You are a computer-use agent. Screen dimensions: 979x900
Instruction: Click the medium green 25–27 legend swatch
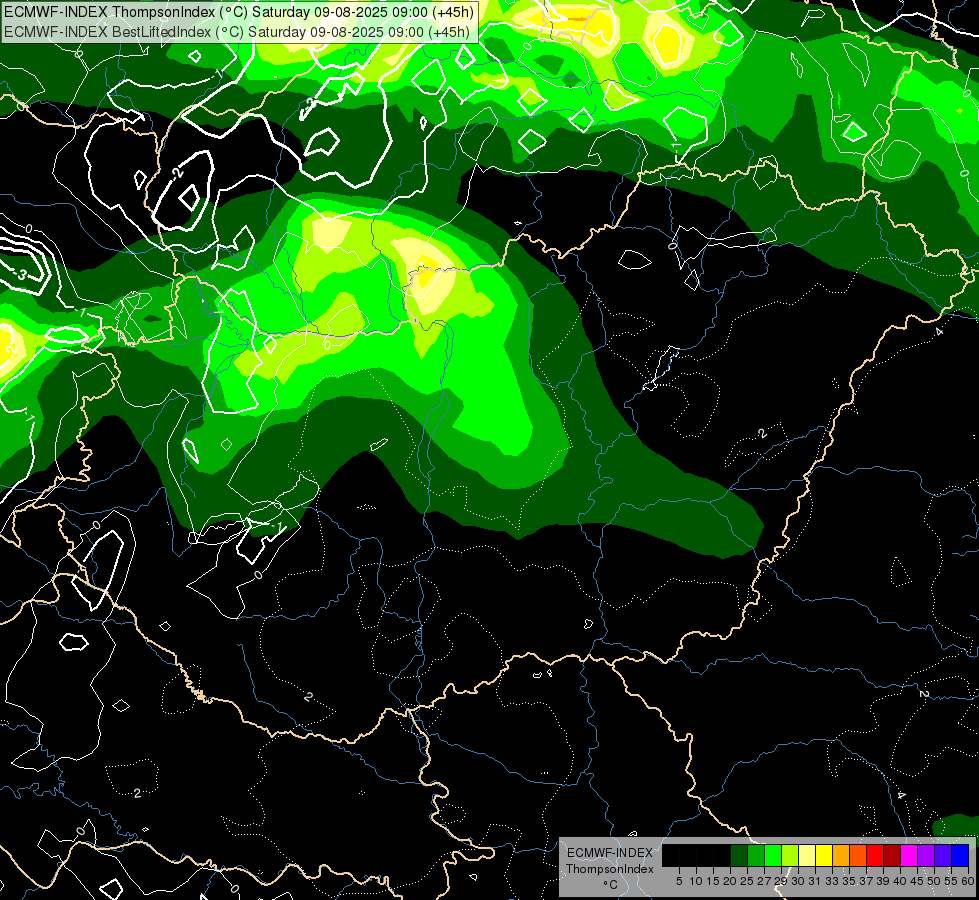click(756, 855)
